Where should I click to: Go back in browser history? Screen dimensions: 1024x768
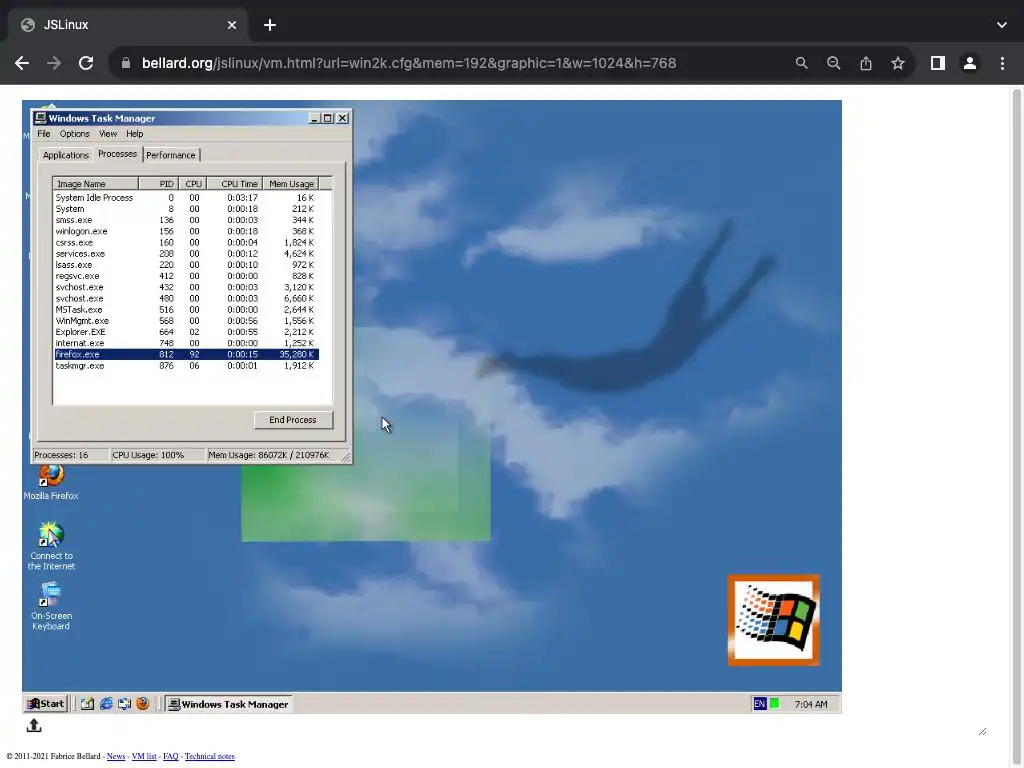(x=22, y=63)
